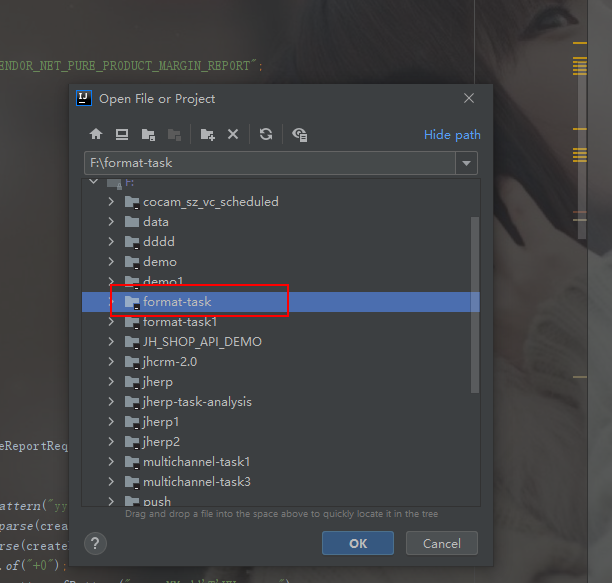Expand the cocam_sz_vc_scheduled folder
The image size is (612, 583).
(x=111, y=202)
